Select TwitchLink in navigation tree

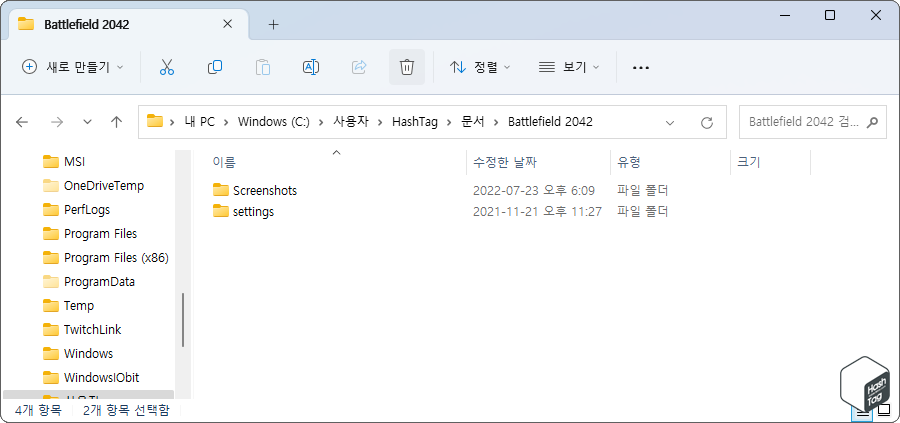click(x=92, y=329)
